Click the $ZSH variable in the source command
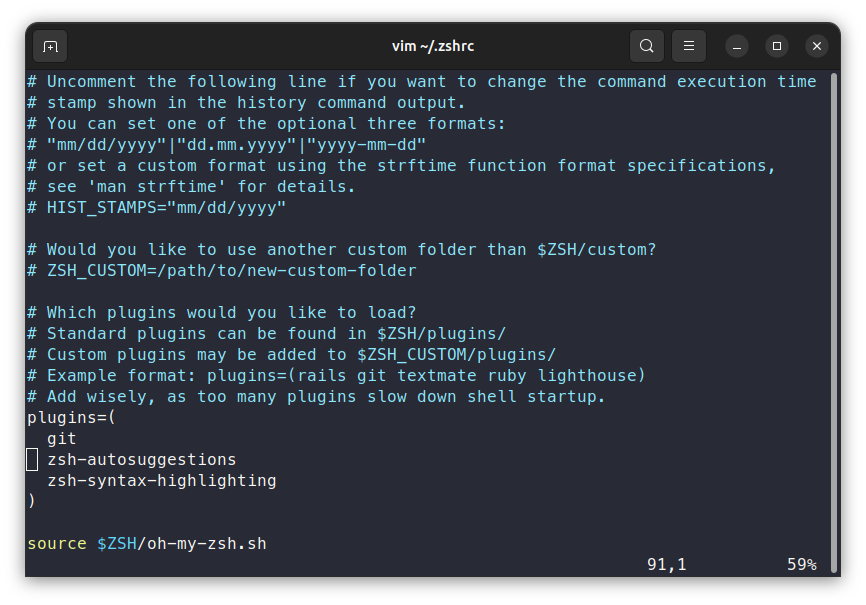Image resolution: width=866 pixels, height=605 pixels. [117, 543]
